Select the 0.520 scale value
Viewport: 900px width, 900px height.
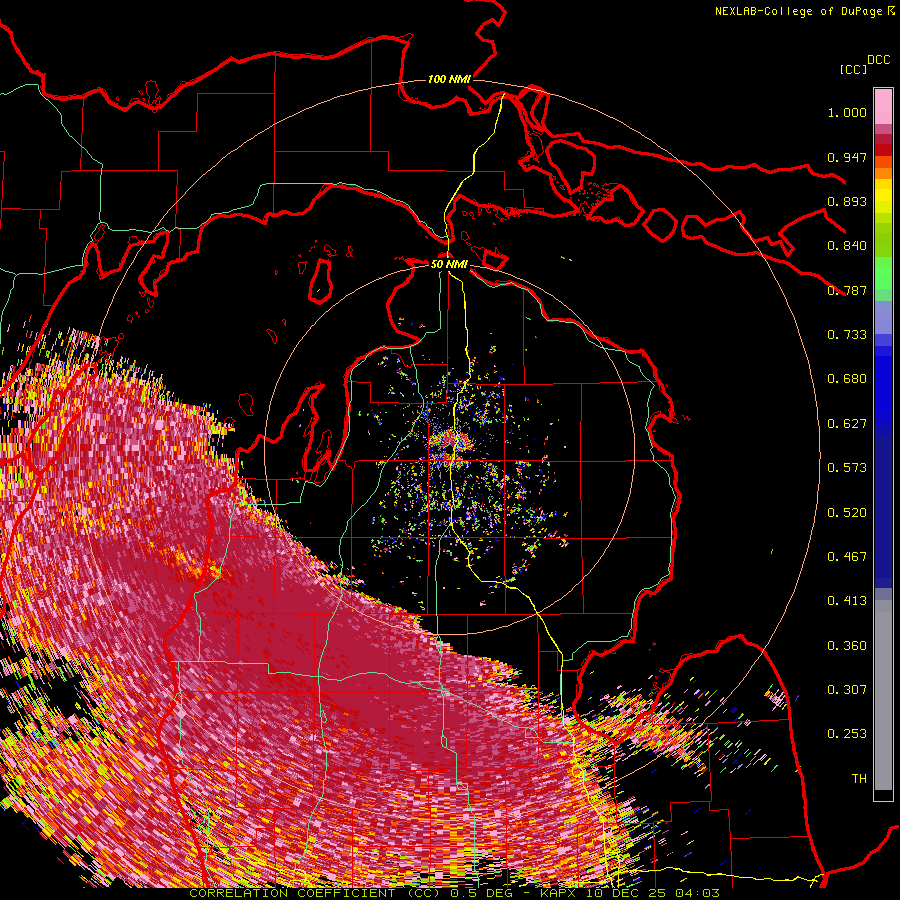click(847, 513)
